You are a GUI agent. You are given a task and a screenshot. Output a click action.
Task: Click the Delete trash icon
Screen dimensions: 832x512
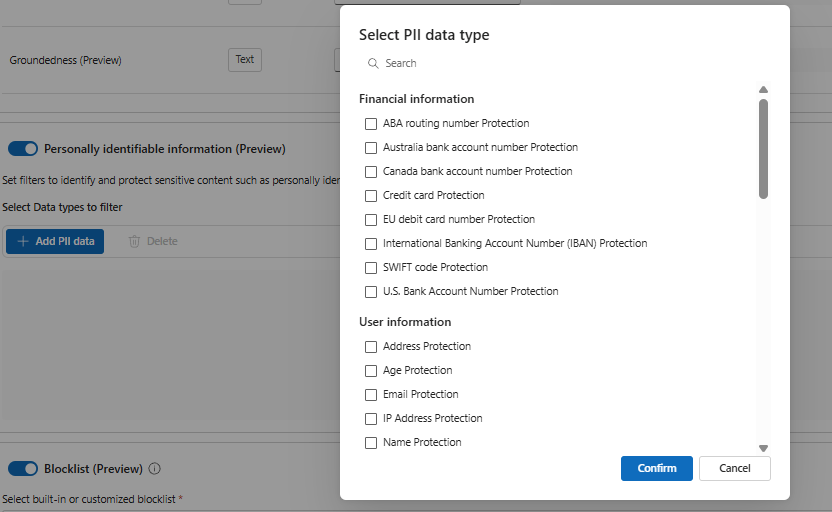coord(135,241)
